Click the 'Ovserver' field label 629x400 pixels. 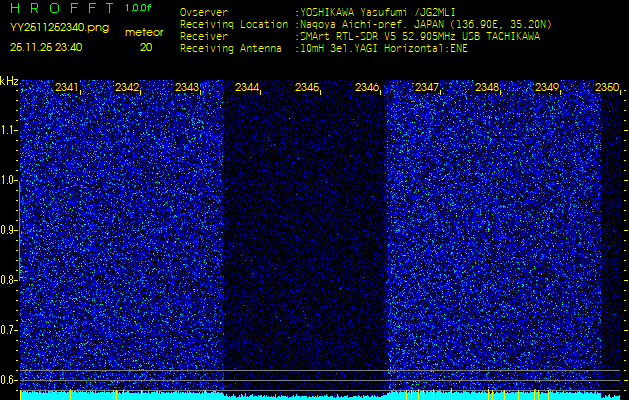coord(204,12)
